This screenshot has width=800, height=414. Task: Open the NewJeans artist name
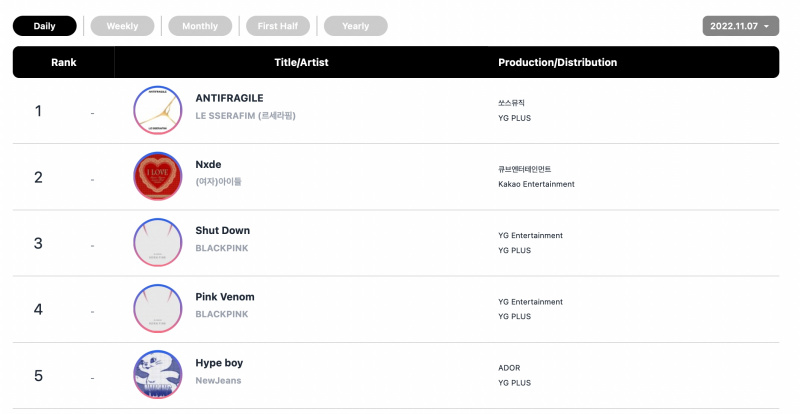pos(218,380)
